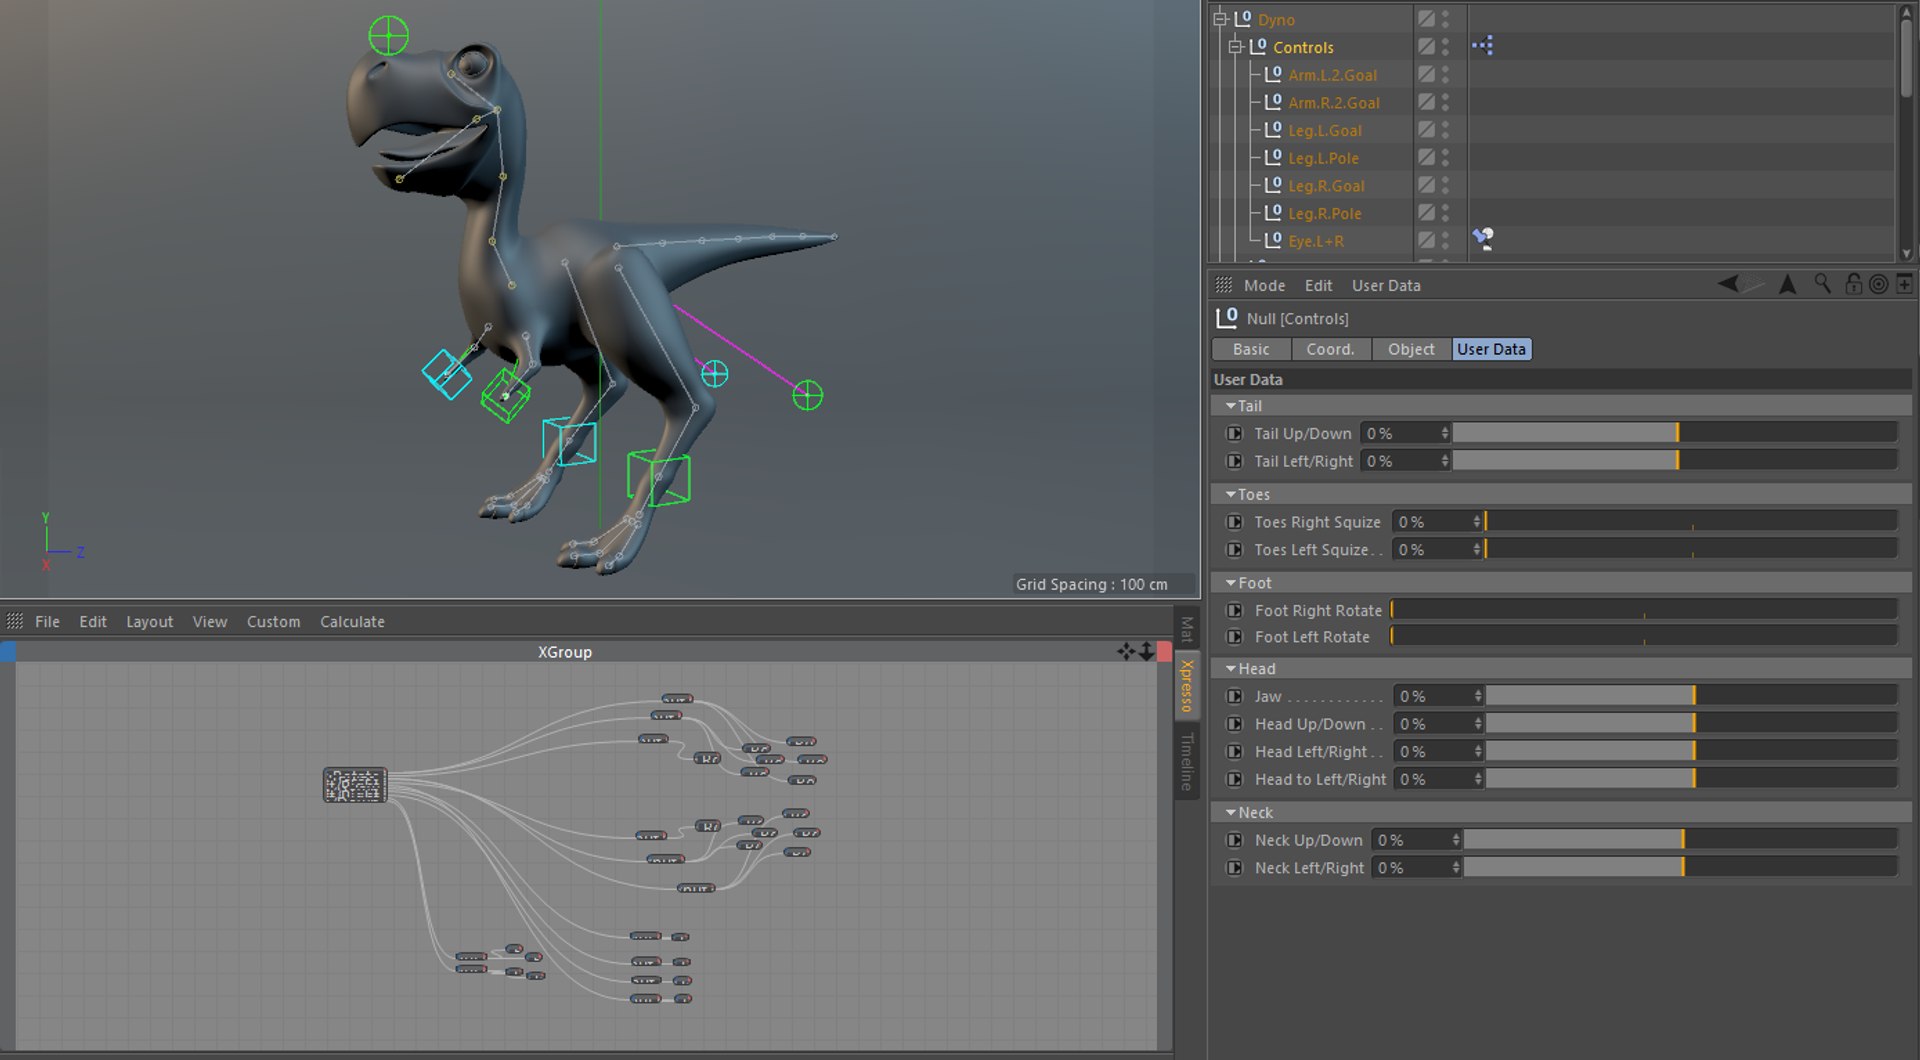
Task: Collapse the Head user data group
Action: pos(1230,668)
